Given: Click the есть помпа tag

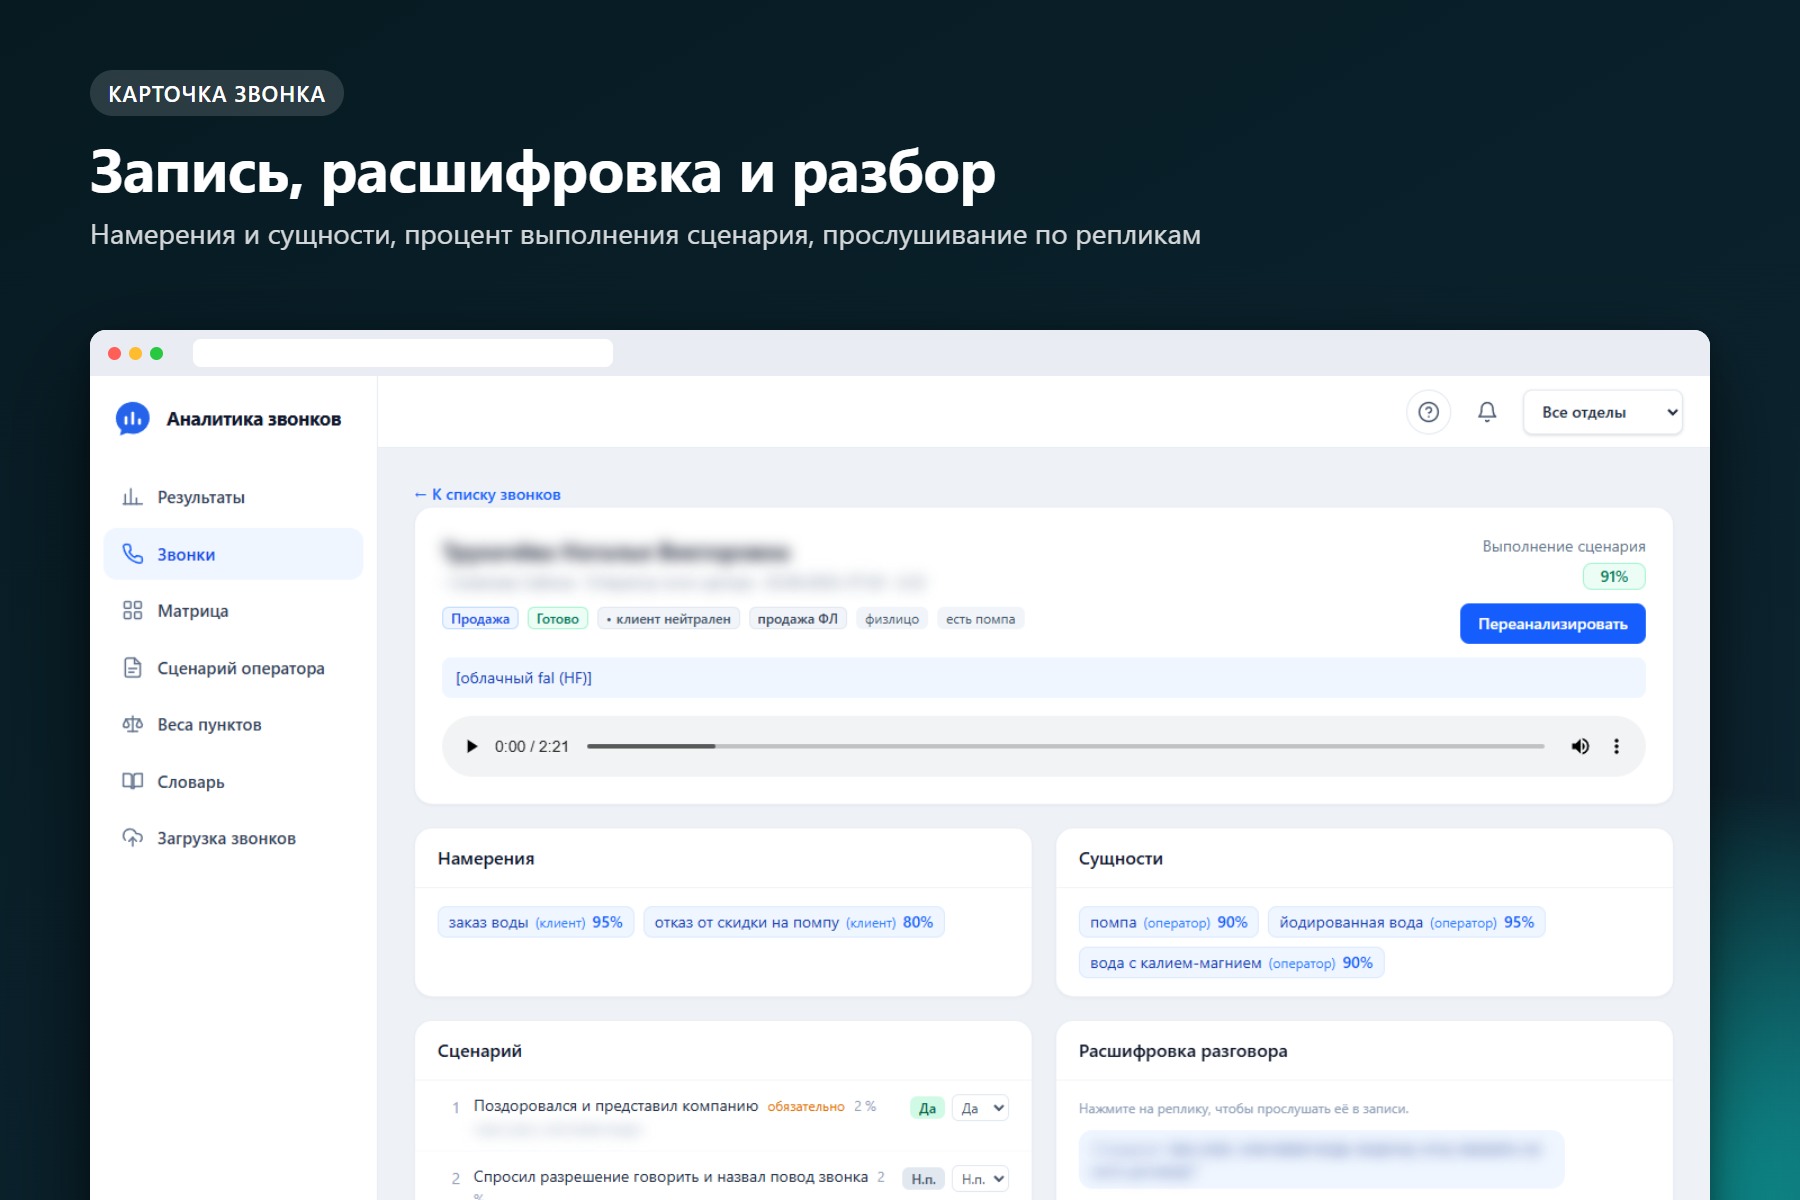Looking at the screenshot, I should point(980,619).
